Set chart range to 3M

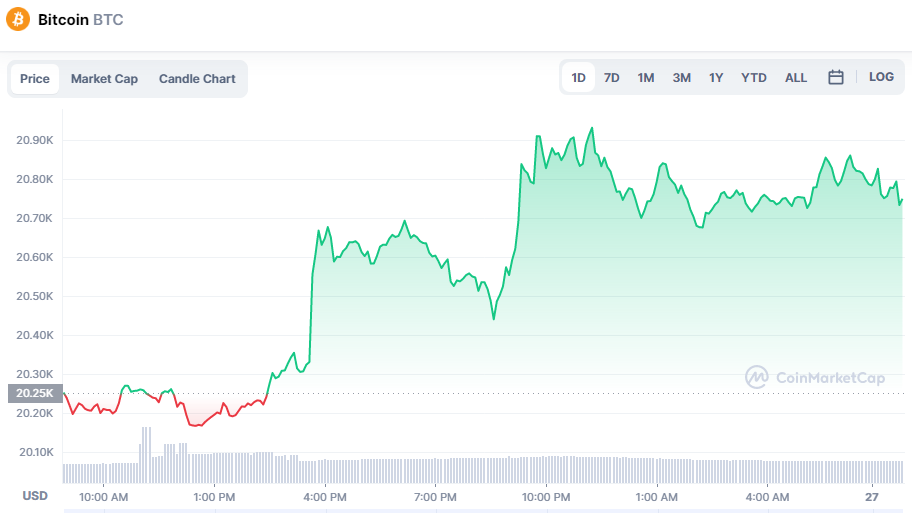click(681, 78)
